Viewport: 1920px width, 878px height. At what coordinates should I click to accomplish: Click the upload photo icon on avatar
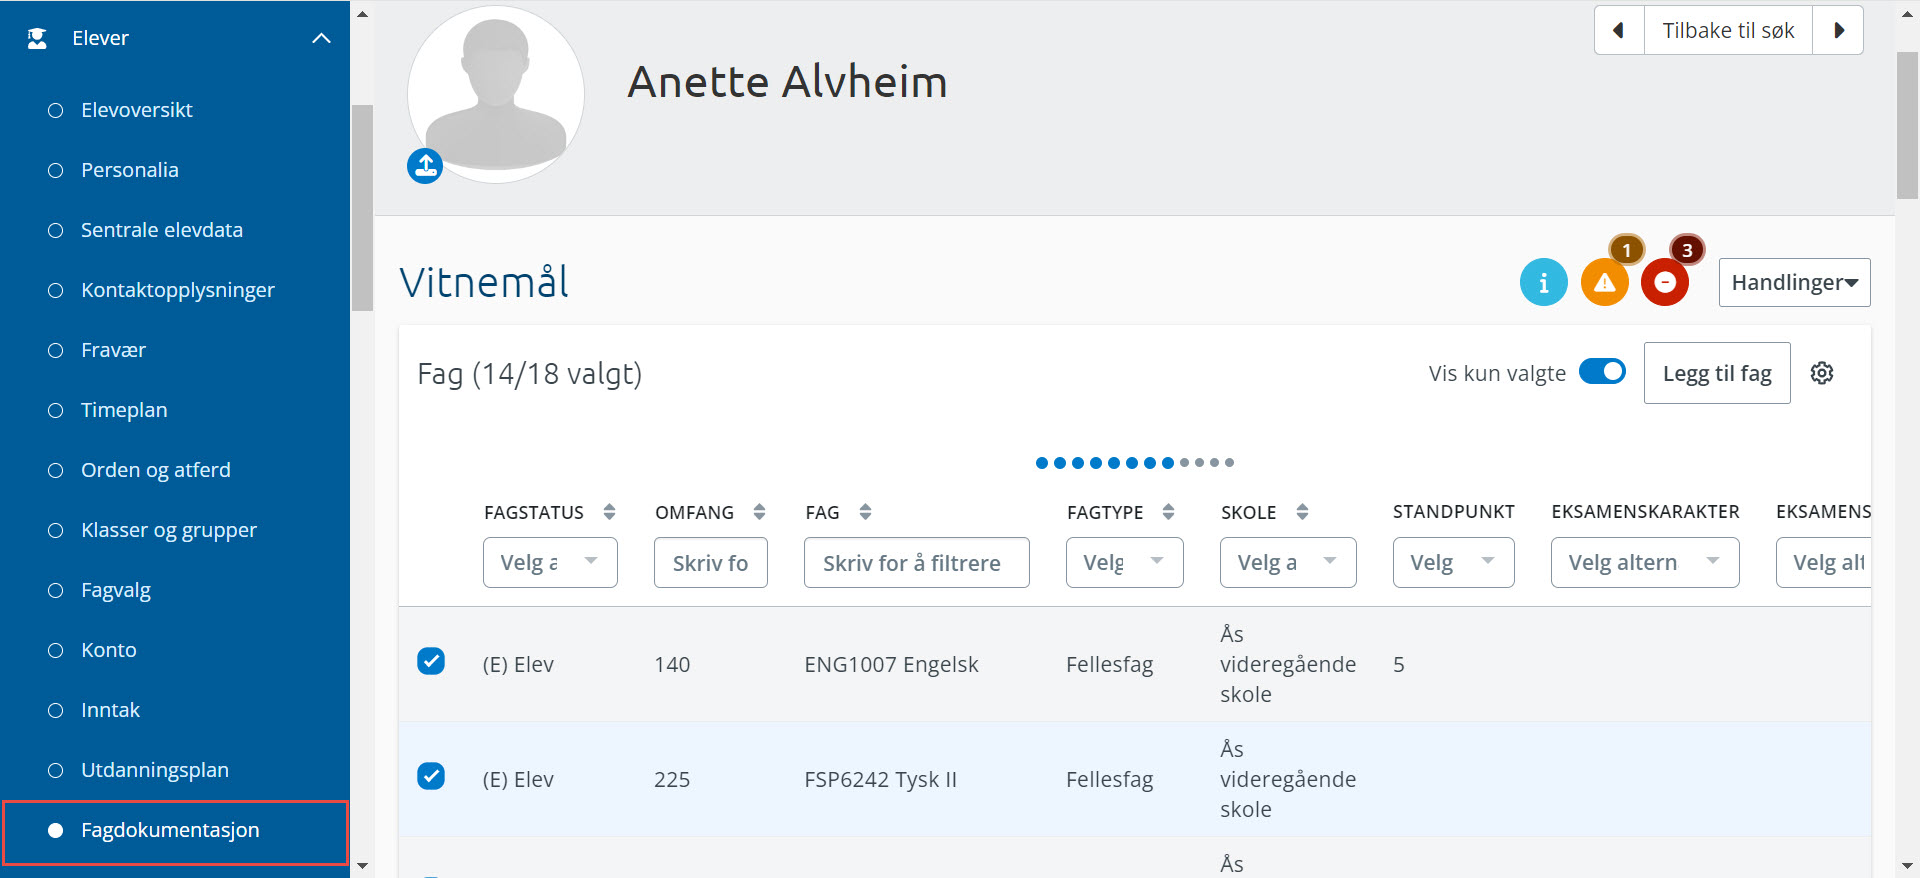coord(425,166)
